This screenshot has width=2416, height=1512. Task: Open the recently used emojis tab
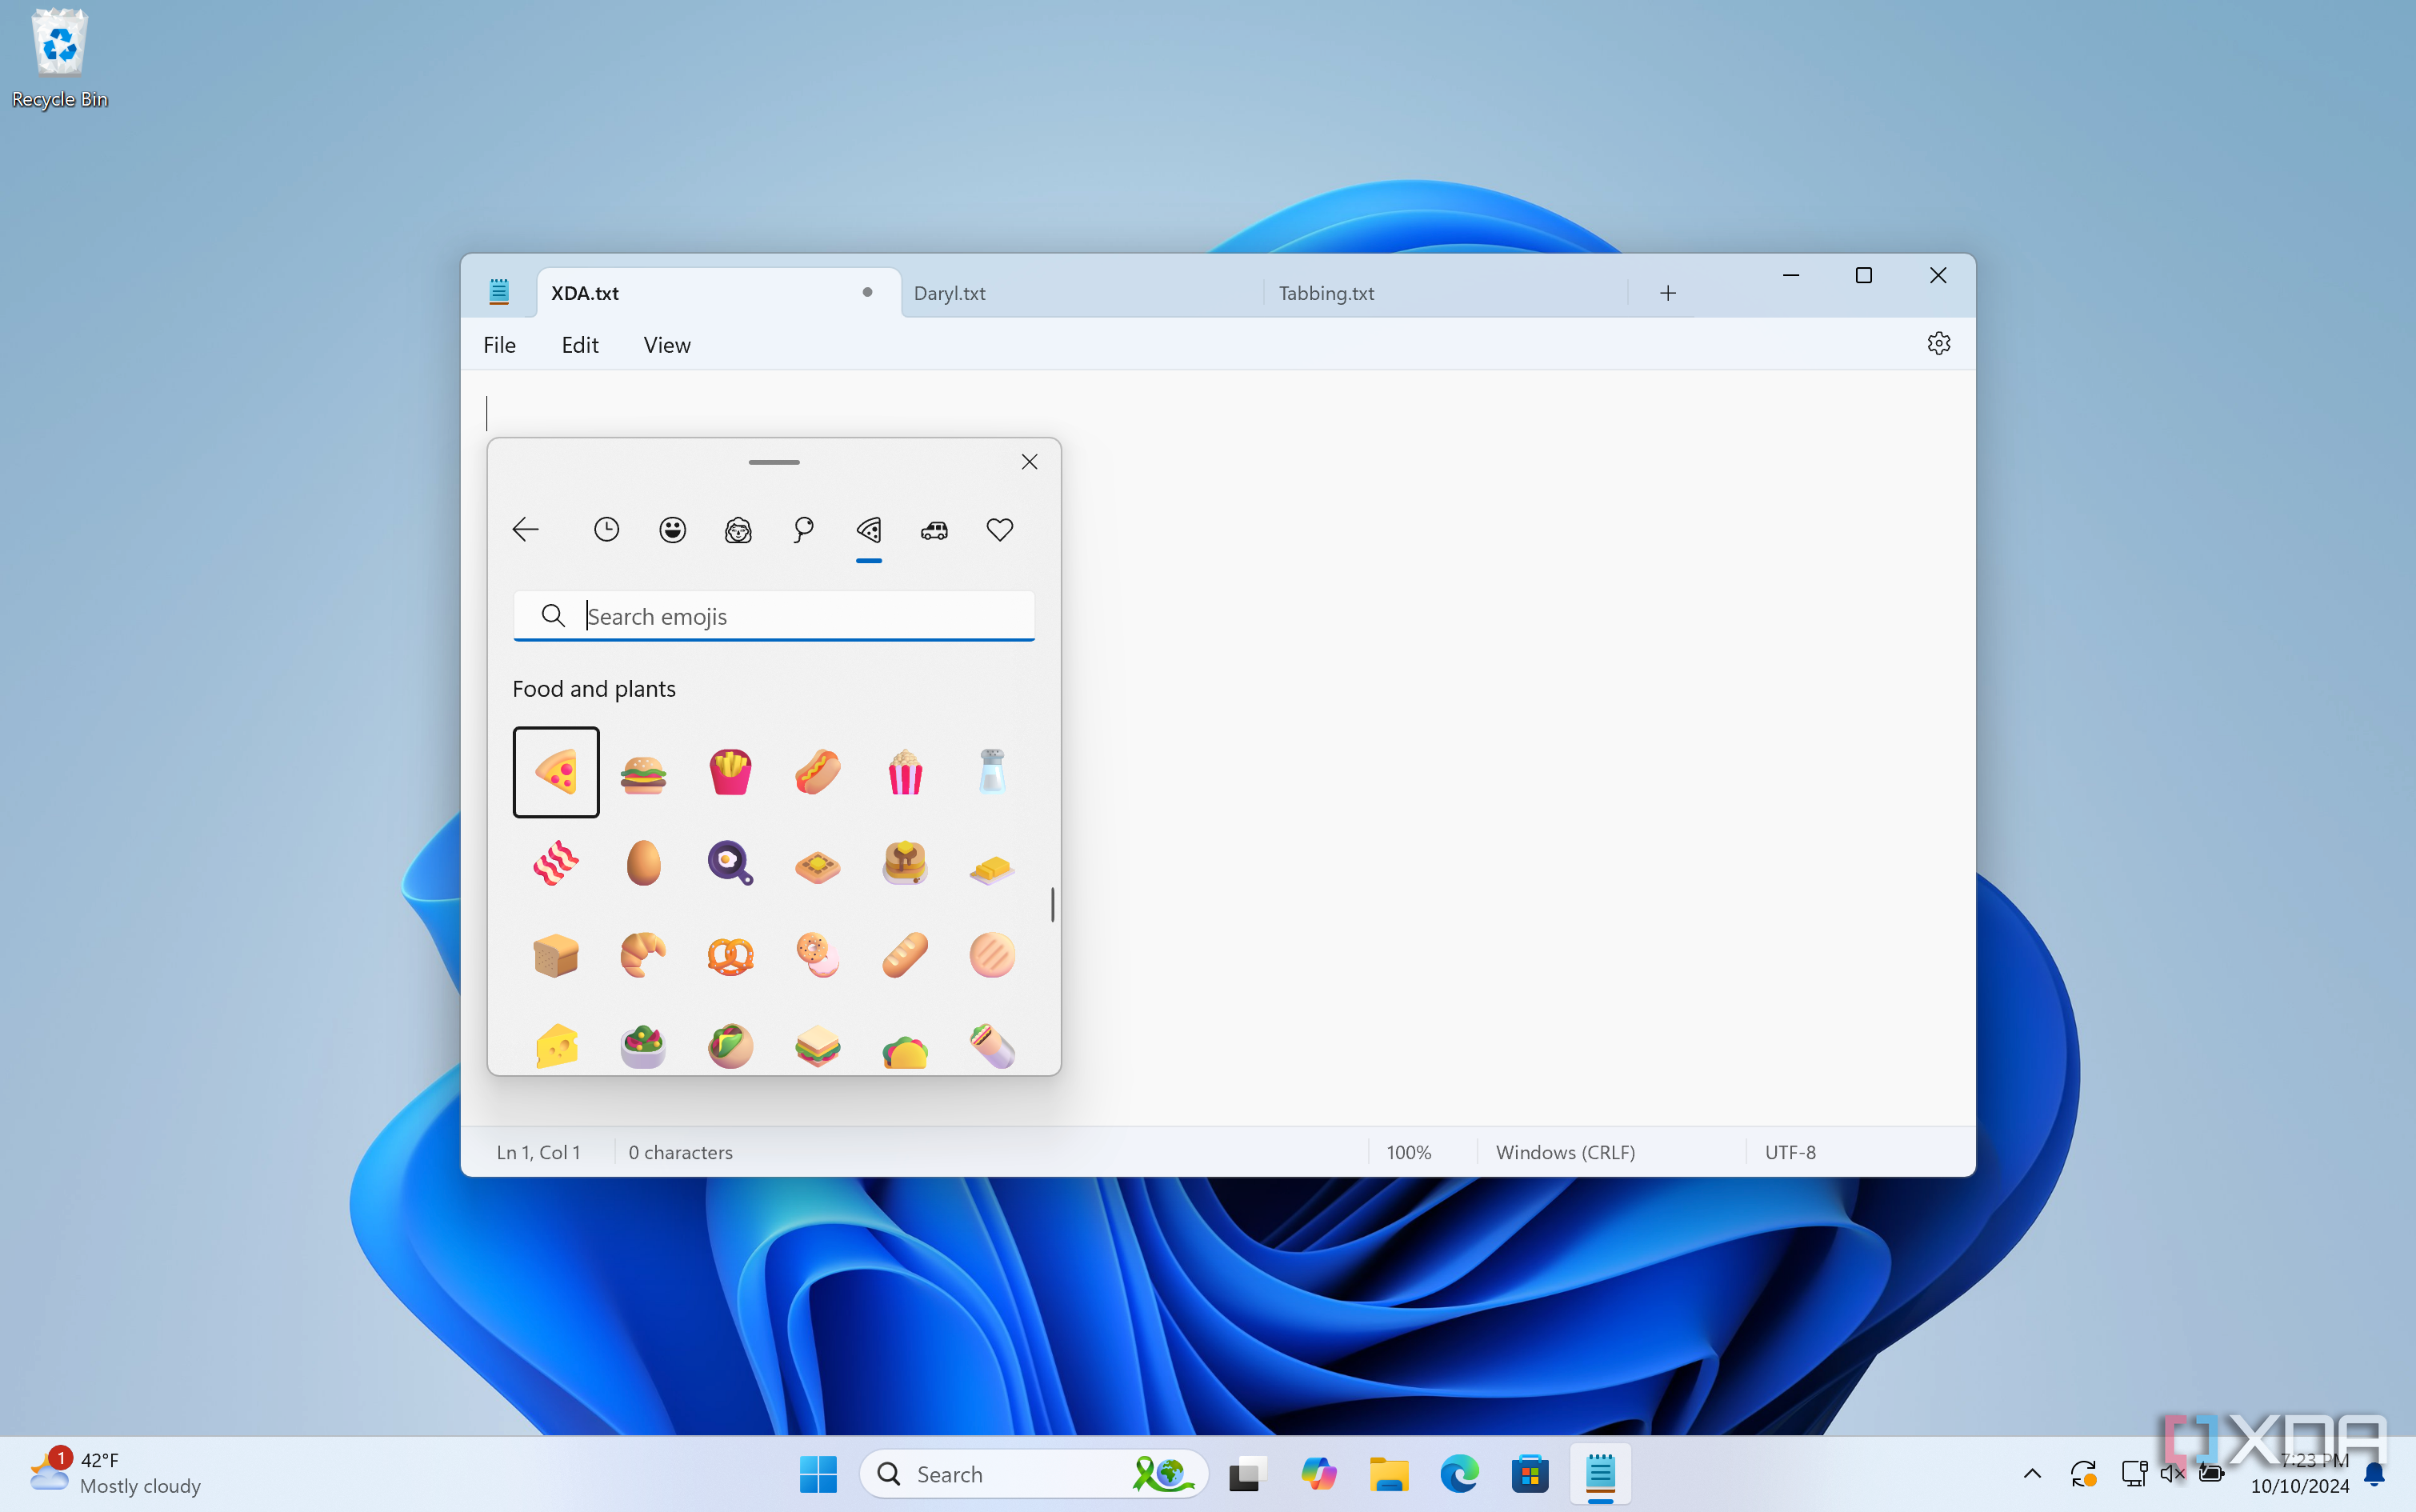[x=606, y=529]
